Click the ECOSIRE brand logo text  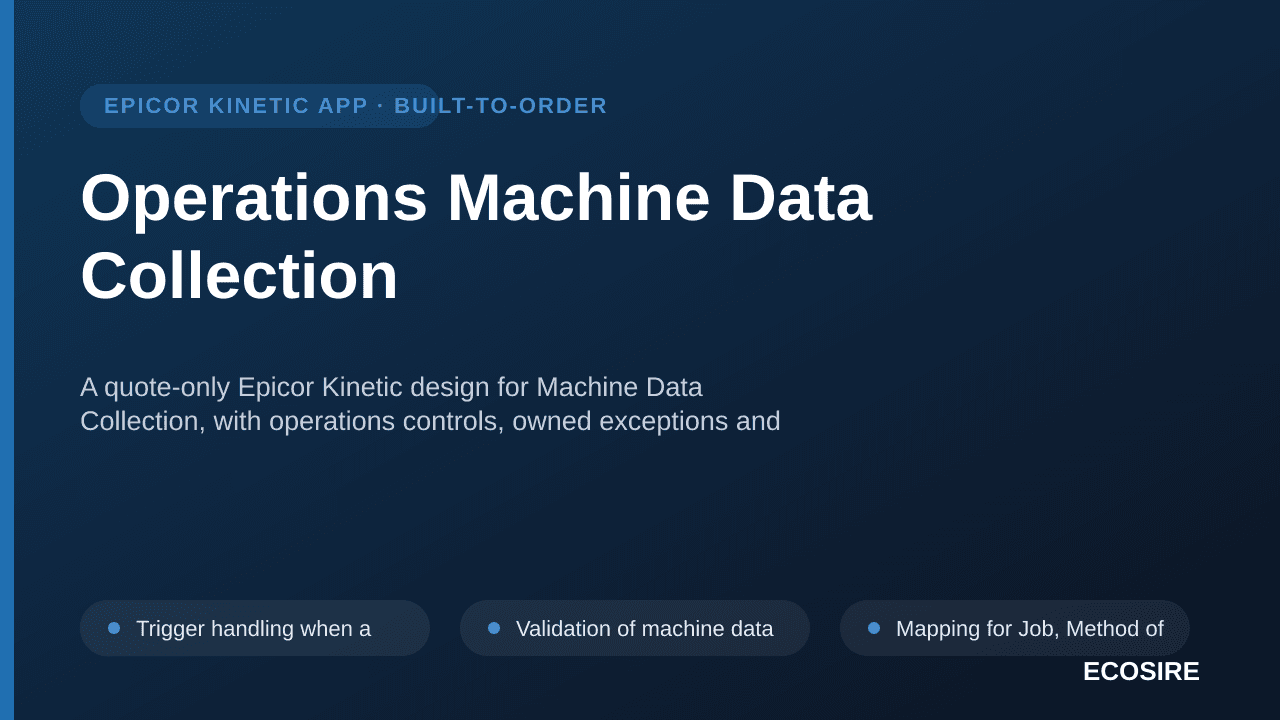click(1141, 672)
